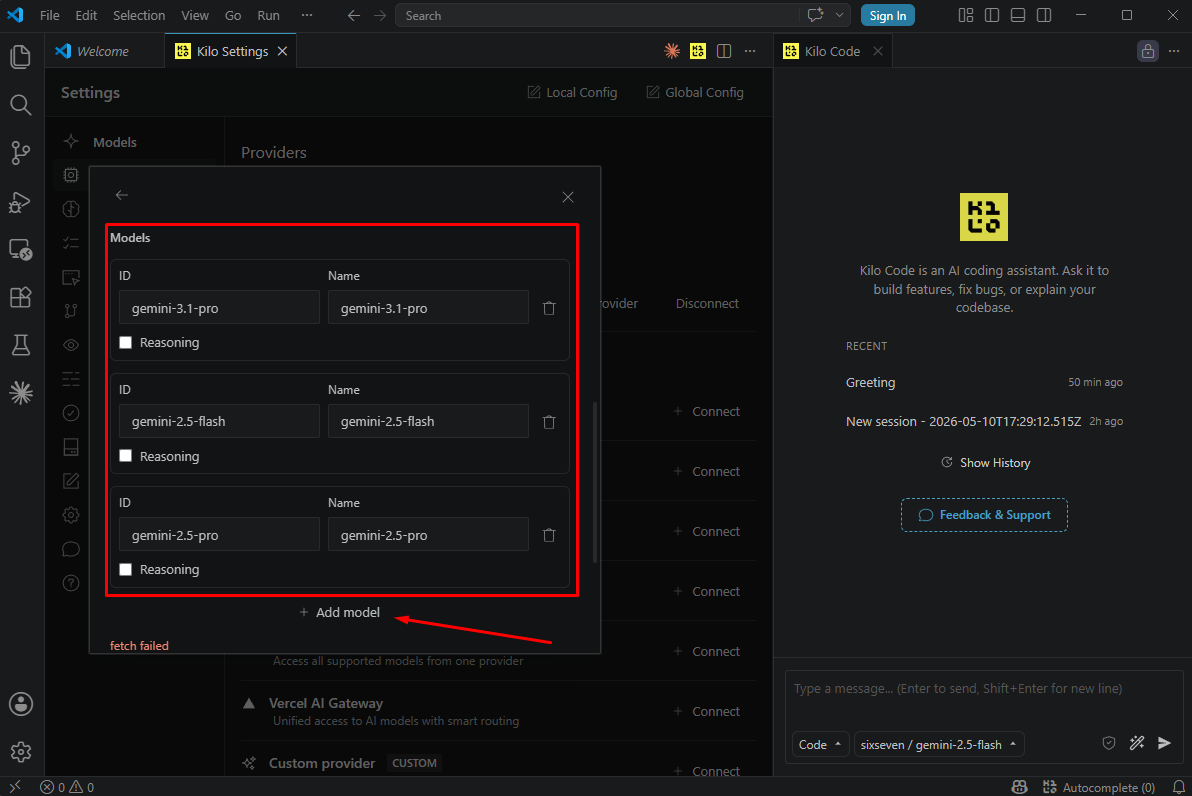Click Add model button
This screenshot has height=796, width=1192.
coord(339,613)
